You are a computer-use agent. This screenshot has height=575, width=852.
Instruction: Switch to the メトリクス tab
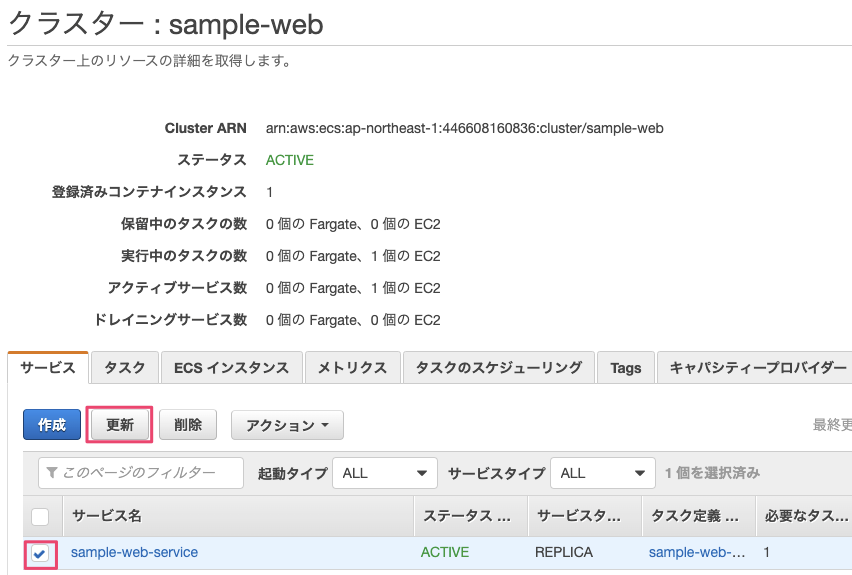point(352,368)
